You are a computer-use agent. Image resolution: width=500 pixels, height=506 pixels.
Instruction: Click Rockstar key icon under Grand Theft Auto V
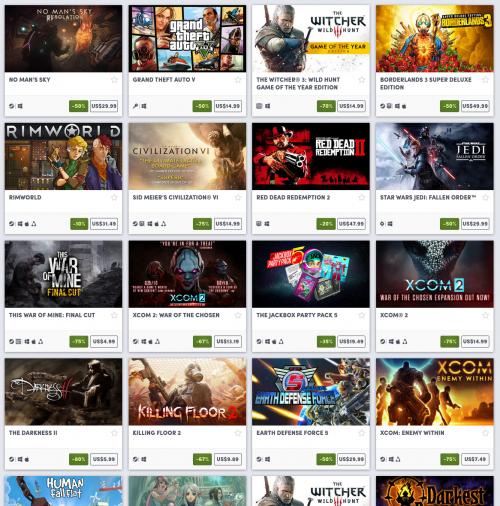click(x=135, y=106)
